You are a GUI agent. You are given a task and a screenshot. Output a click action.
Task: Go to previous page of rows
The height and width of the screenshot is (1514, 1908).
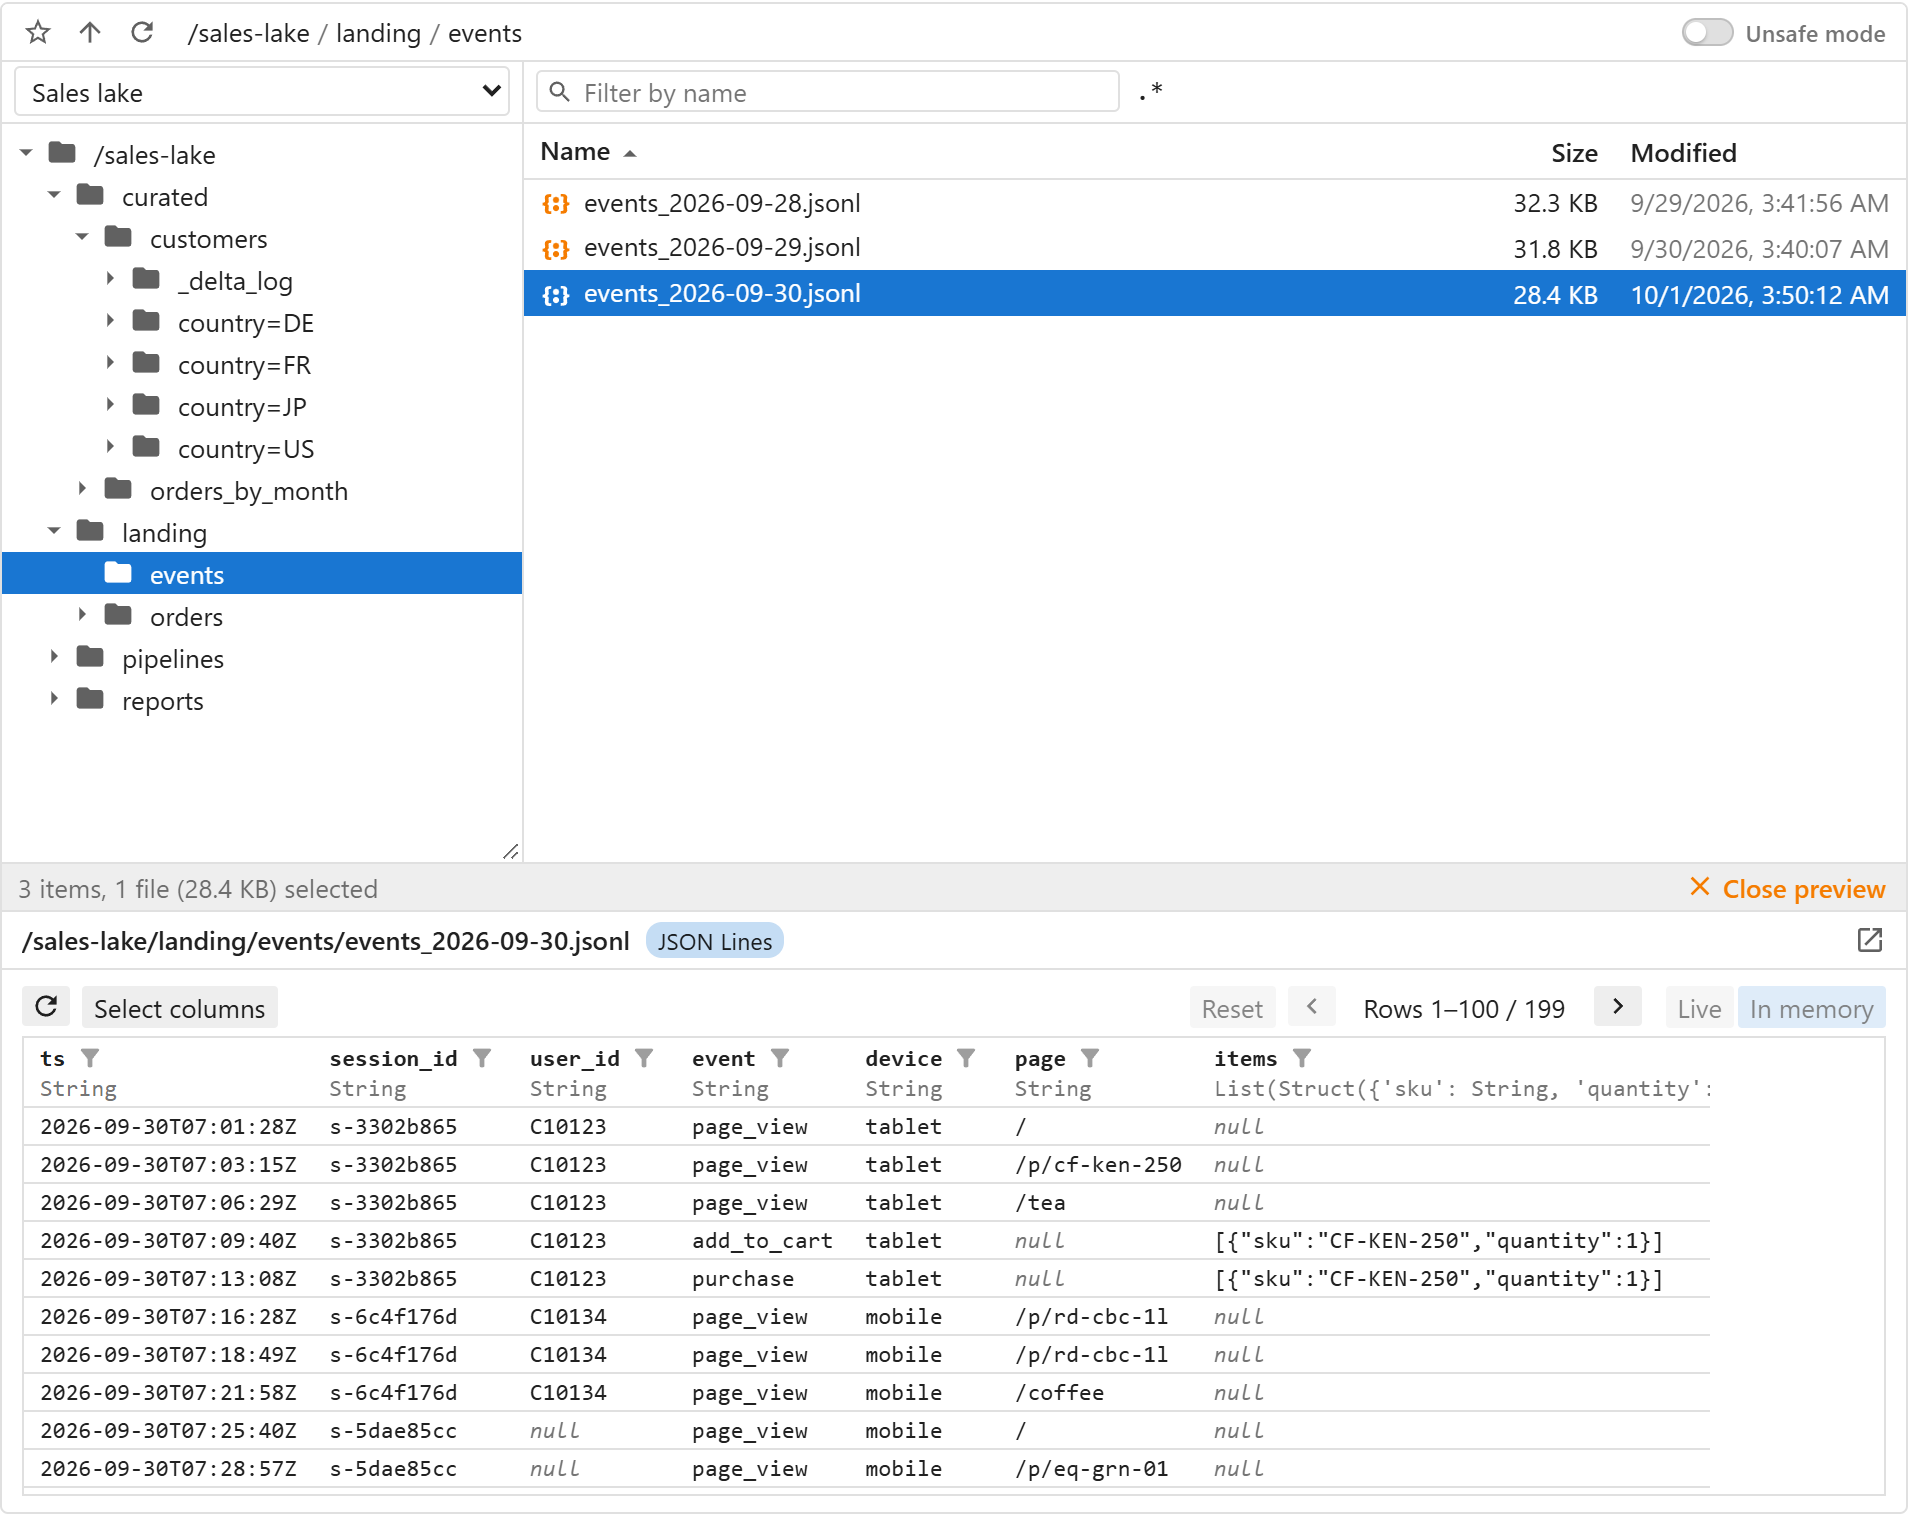click(x=1312, y=1007)
